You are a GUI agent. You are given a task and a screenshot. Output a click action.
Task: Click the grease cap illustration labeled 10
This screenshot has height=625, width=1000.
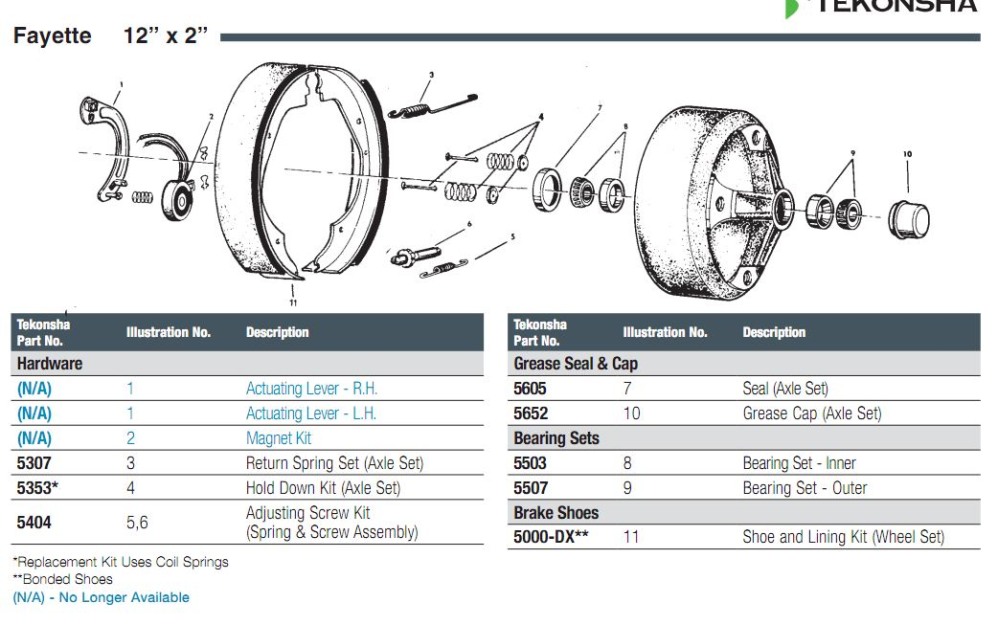(908, 219)
